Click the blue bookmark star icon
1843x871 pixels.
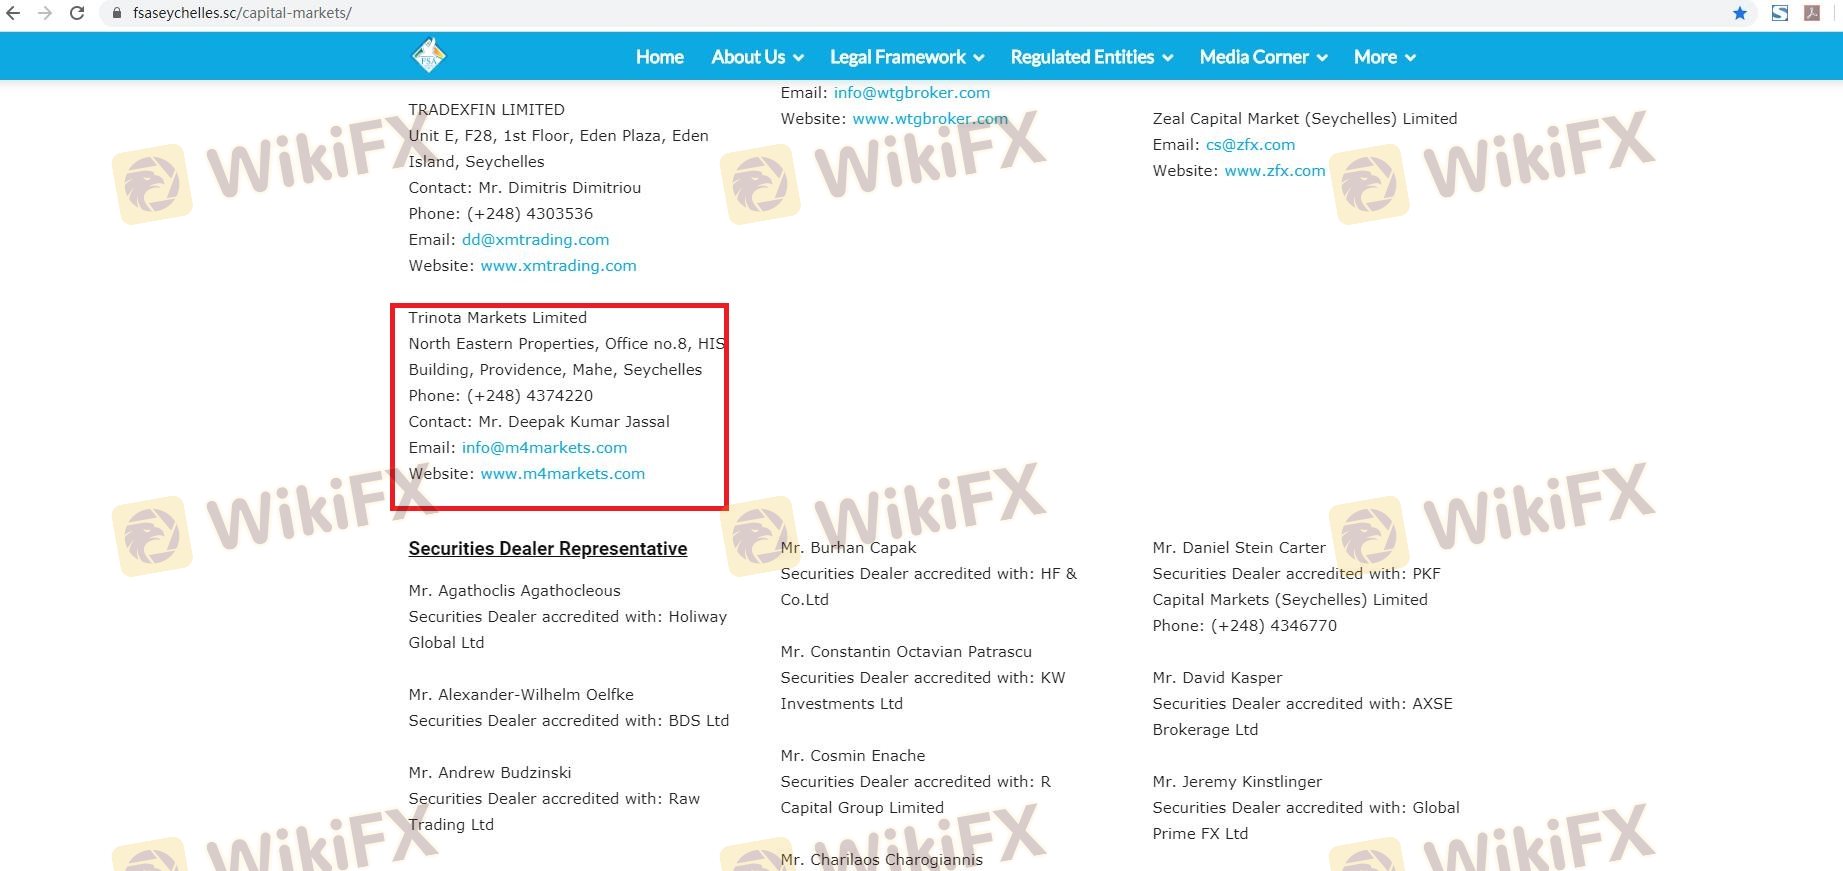(x=1740, y=13)
